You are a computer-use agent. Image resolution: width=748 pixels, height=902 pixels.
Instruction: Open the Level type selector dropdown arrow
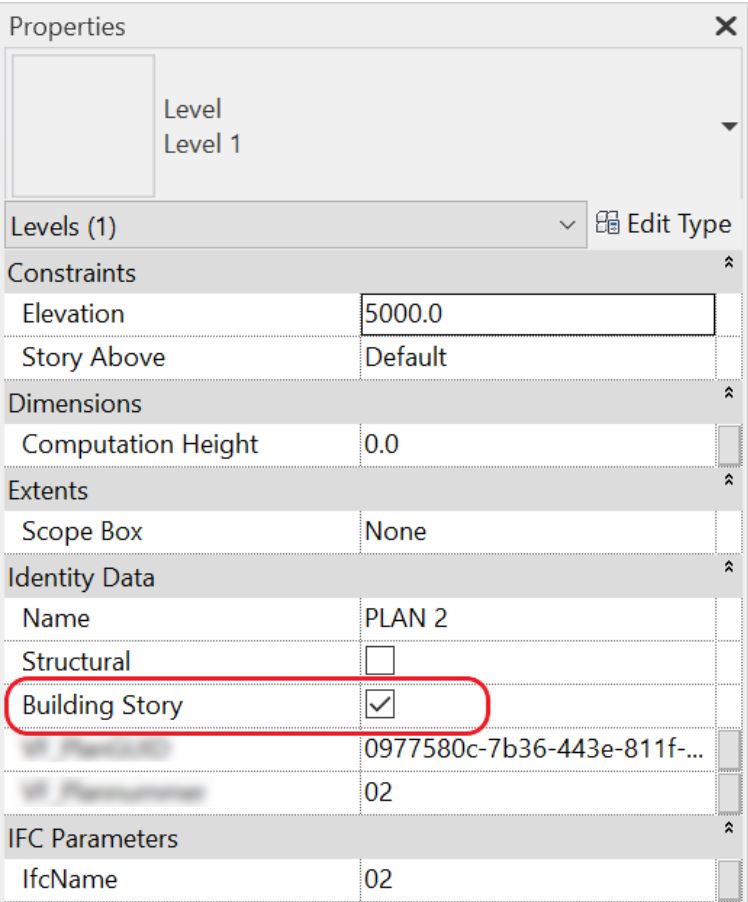729,126
